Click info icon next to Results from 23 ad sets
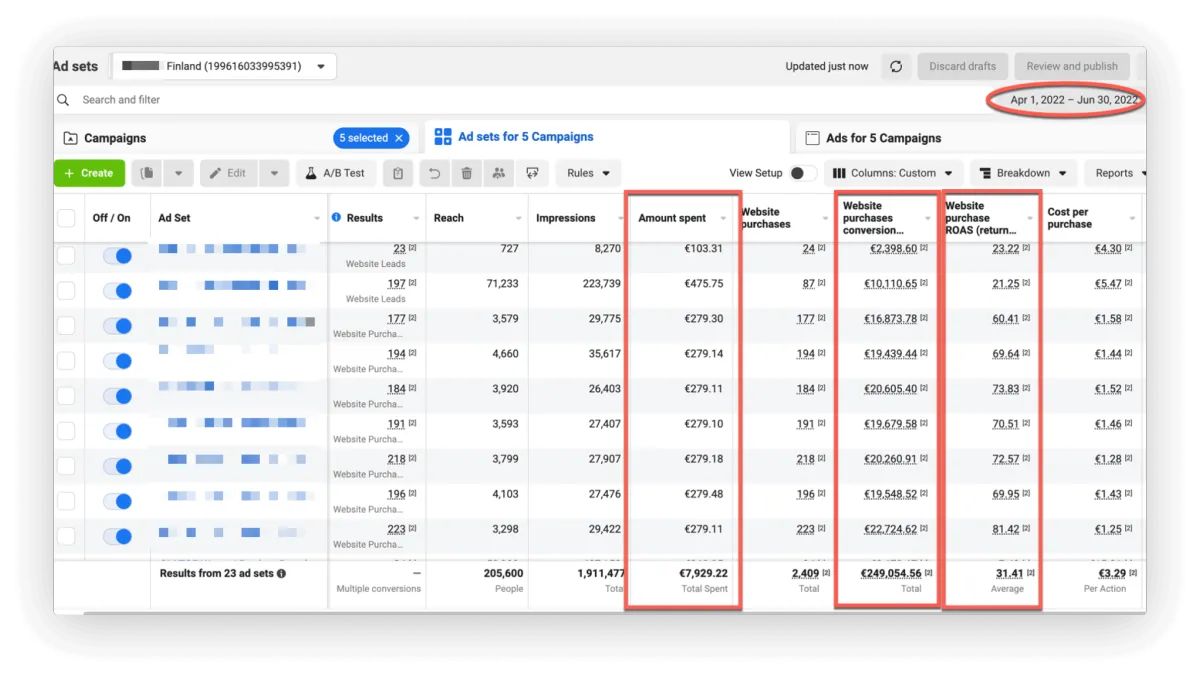1200x676 pixels. pyautogui.click(x=282, y=574)
